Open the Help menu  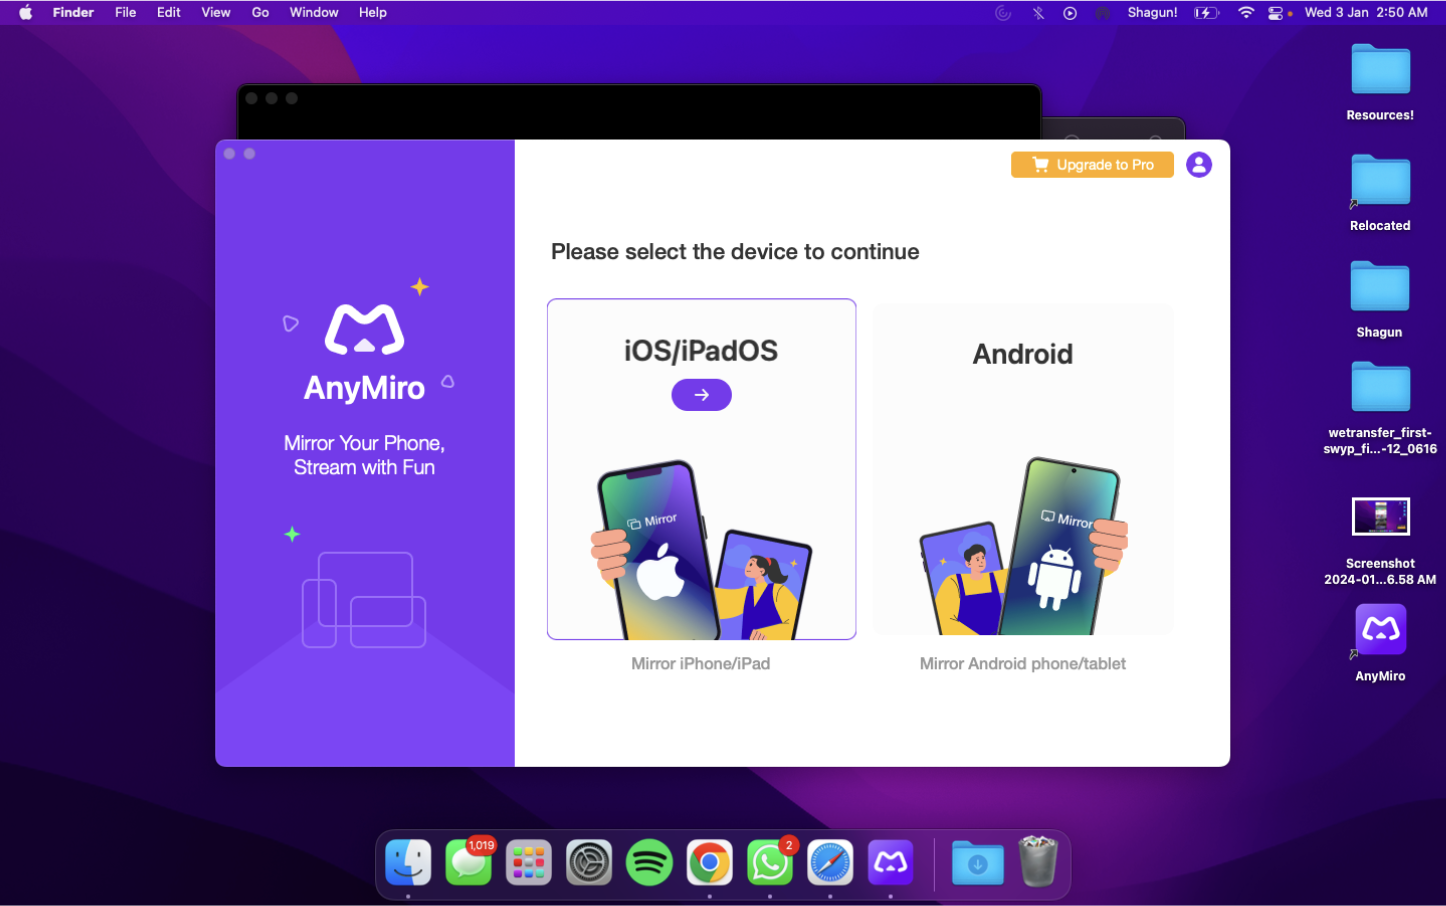pyautogui.click(x=373, y=13)
